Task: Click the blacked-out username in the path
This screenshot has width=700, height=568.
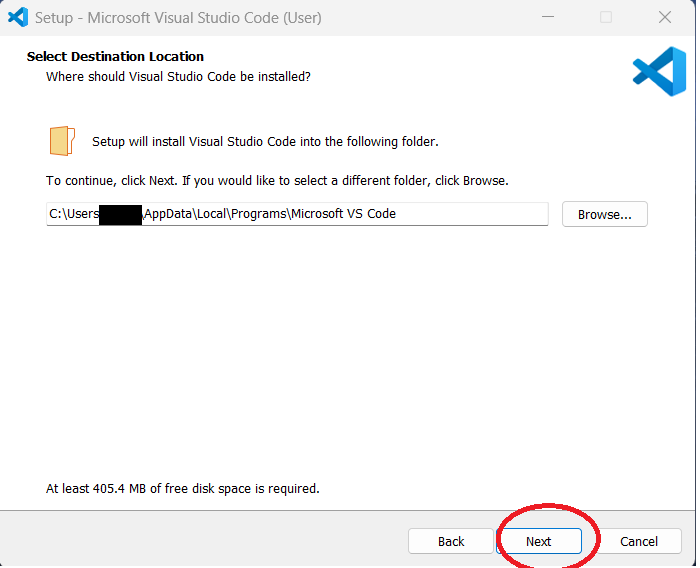Action: click(x=121, y=214)
